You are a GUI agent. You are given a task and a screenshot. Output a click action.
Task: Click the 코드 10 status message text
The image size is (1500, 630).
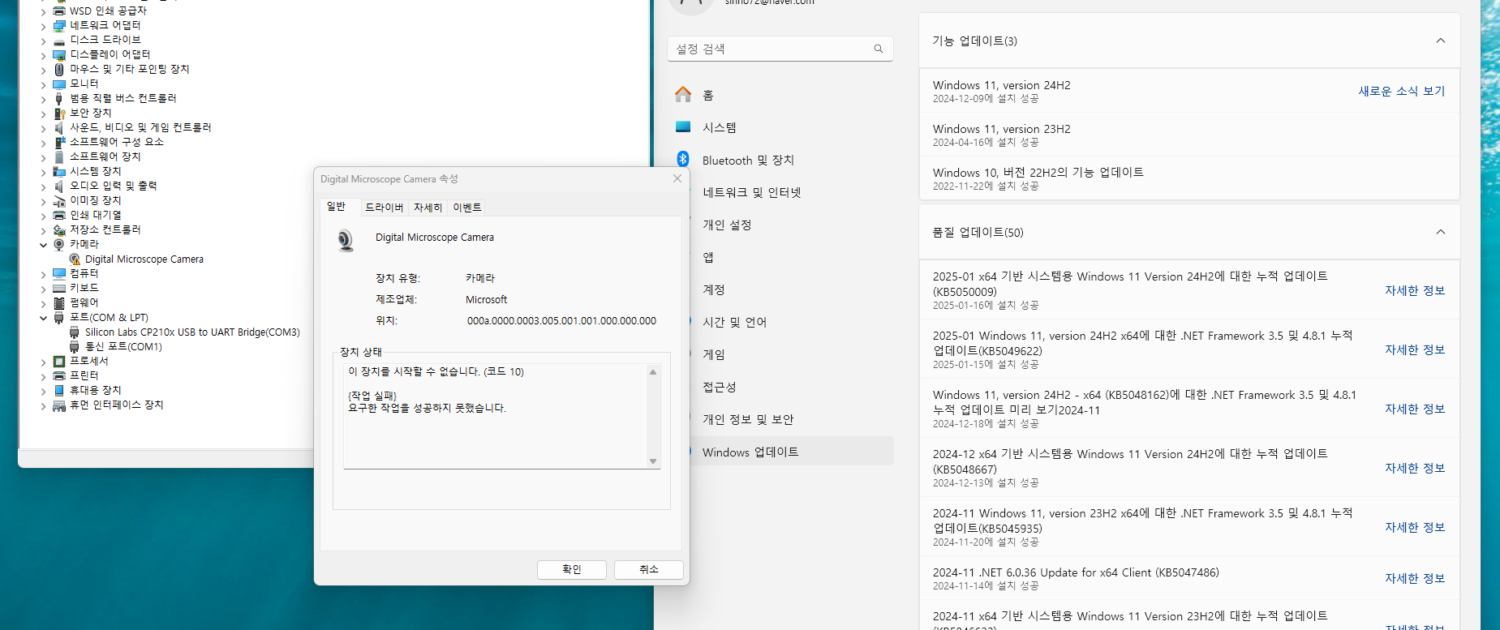436,372
